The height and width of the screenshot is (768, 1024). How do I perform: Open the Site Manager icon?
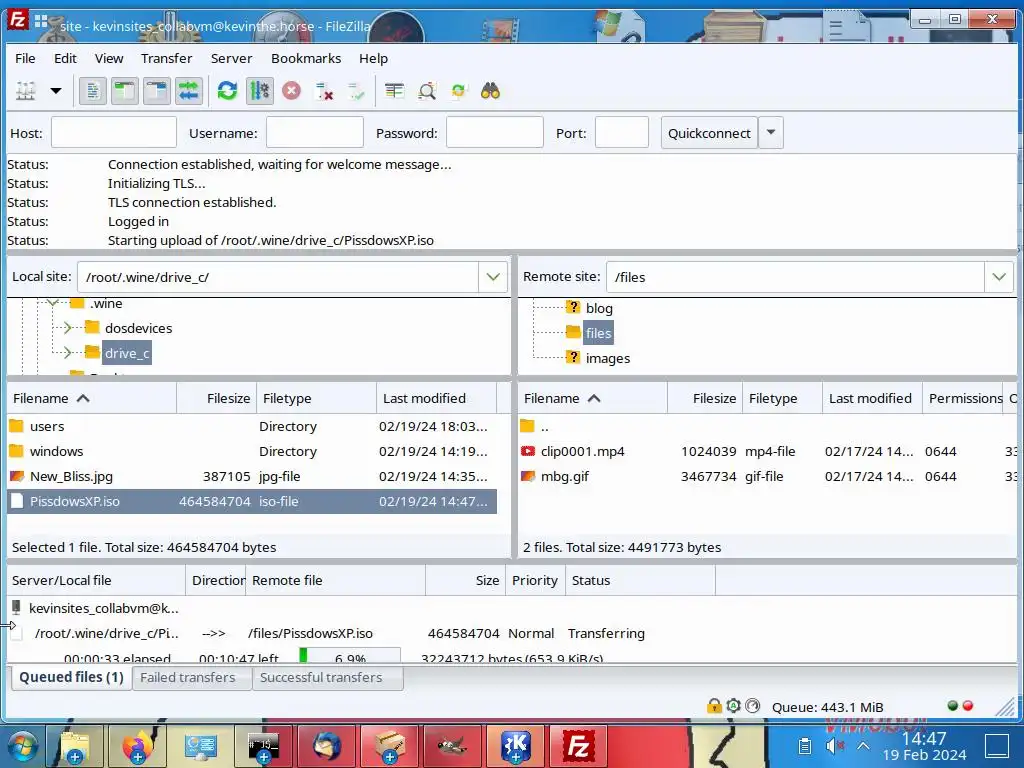25,91
